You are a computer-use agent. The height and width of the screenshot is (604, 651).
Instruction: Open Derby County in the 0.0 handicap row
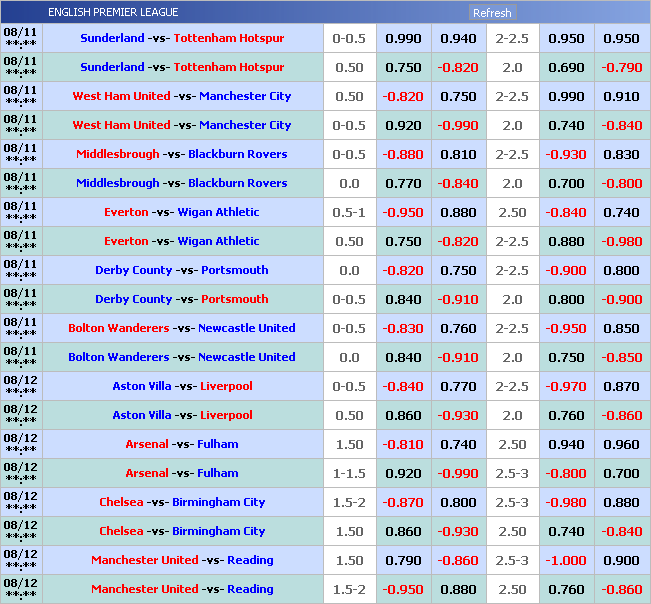point(133,271)
